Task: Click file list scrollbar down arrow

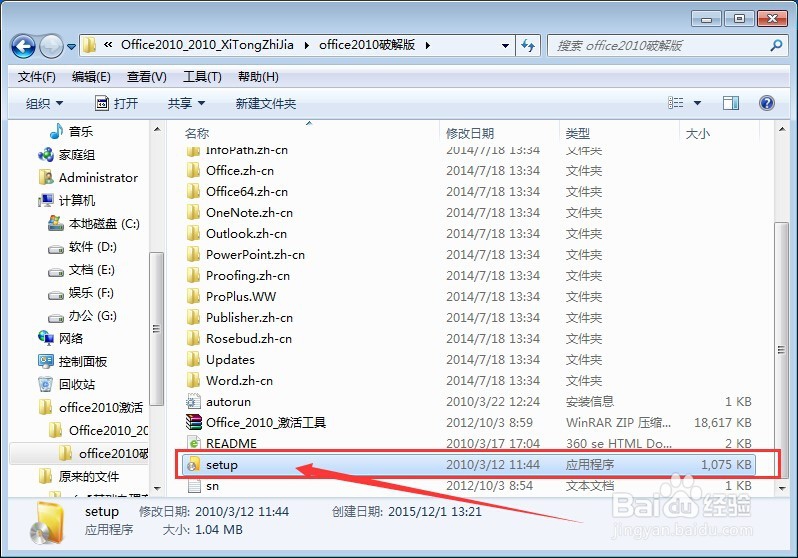Action: [782, 488]
